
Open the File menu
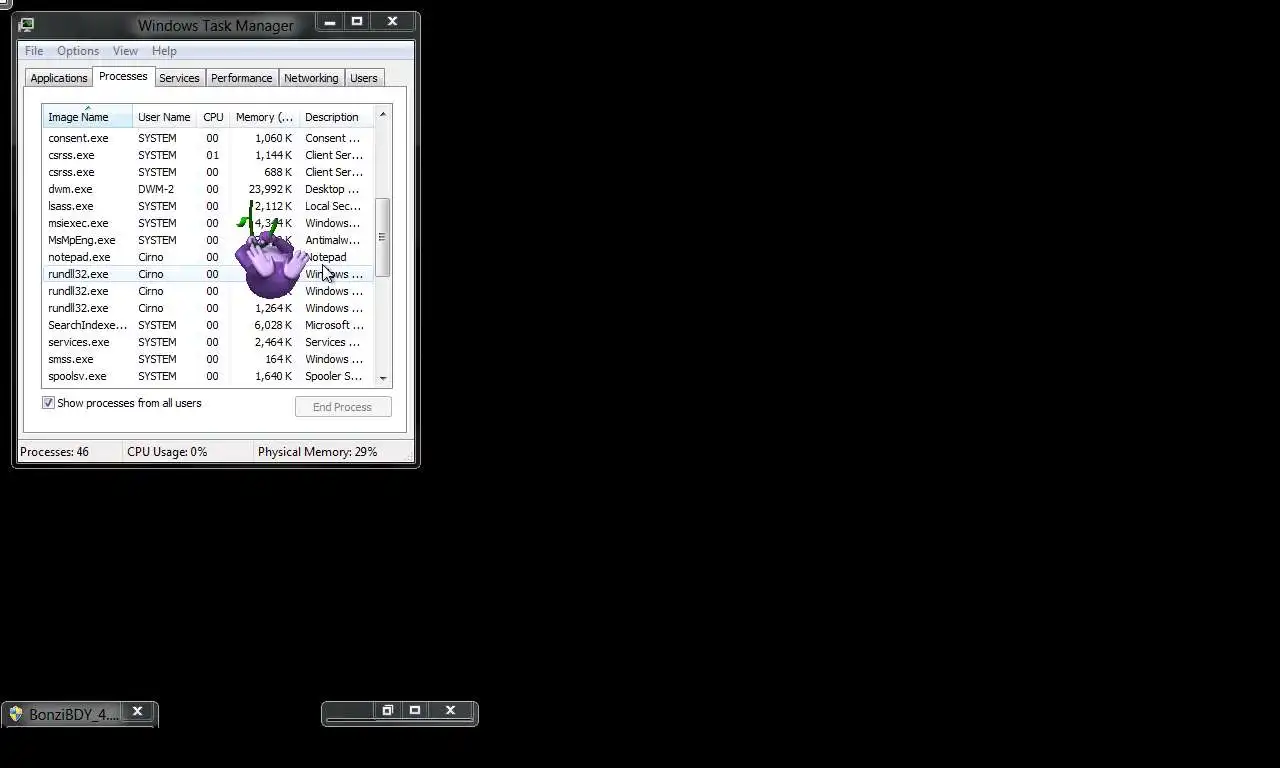pyautogui.click(x=34, y=51)
